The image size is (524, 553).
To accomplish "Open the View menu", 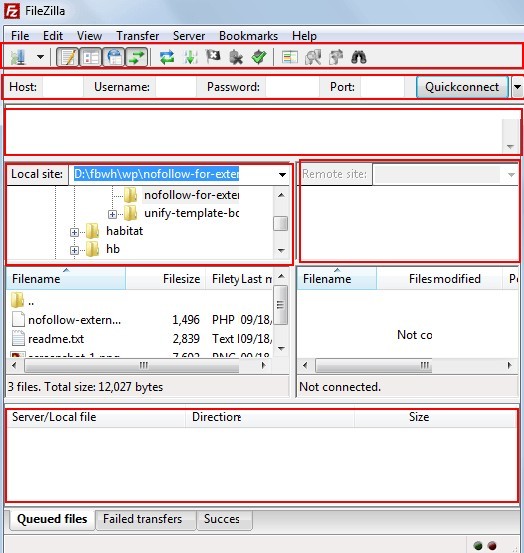I will click(90, 36).
